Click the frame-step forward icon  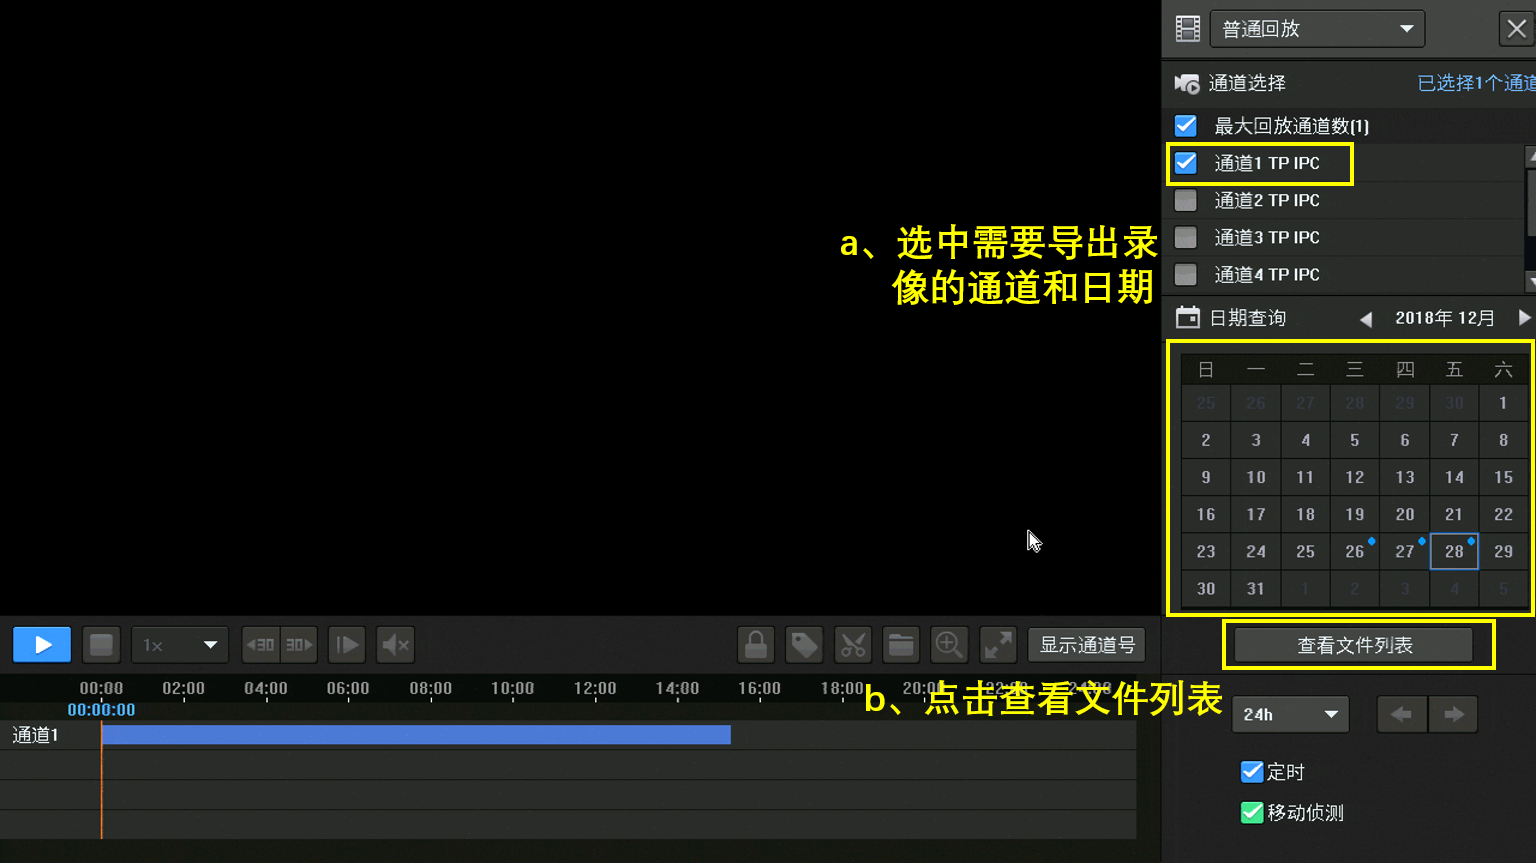pyautogui.click(x=347, y=645)
